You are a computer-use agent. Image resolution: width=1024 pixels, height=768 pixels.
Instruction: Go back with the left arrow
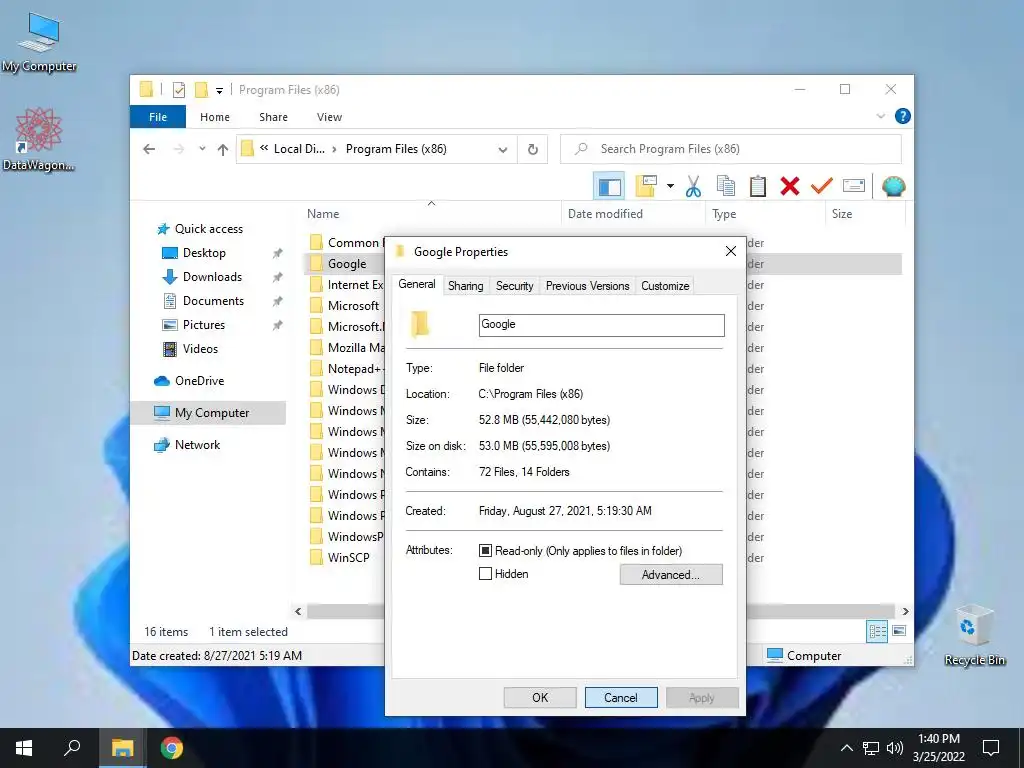149,149
